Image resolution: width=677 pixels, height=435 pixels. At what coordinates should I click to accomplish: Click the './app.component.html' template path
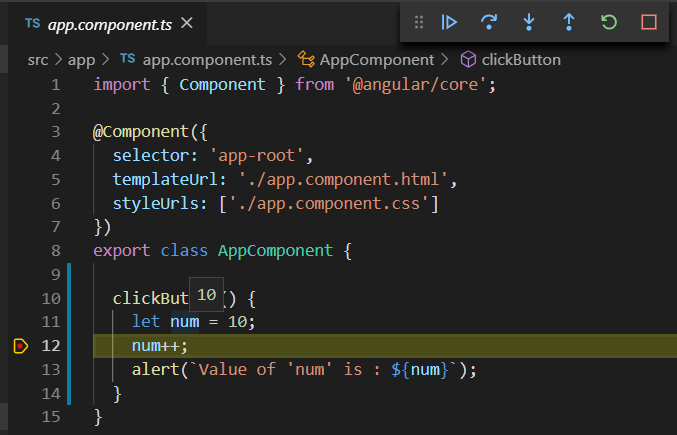point(344,180)
